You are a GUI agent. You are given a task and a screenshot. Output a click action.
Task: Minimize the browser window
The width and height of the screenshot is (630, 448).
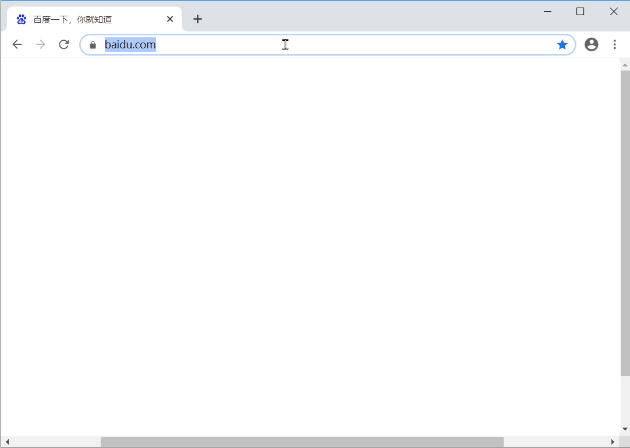click(547, 11)
